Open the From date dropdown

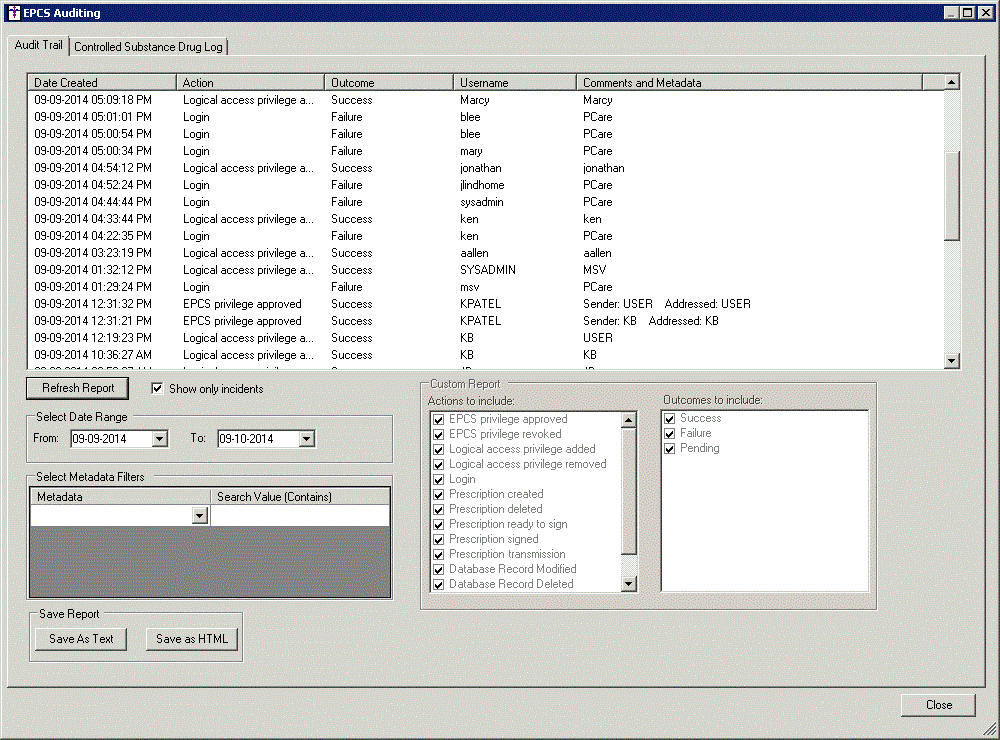tap(159, 439)
